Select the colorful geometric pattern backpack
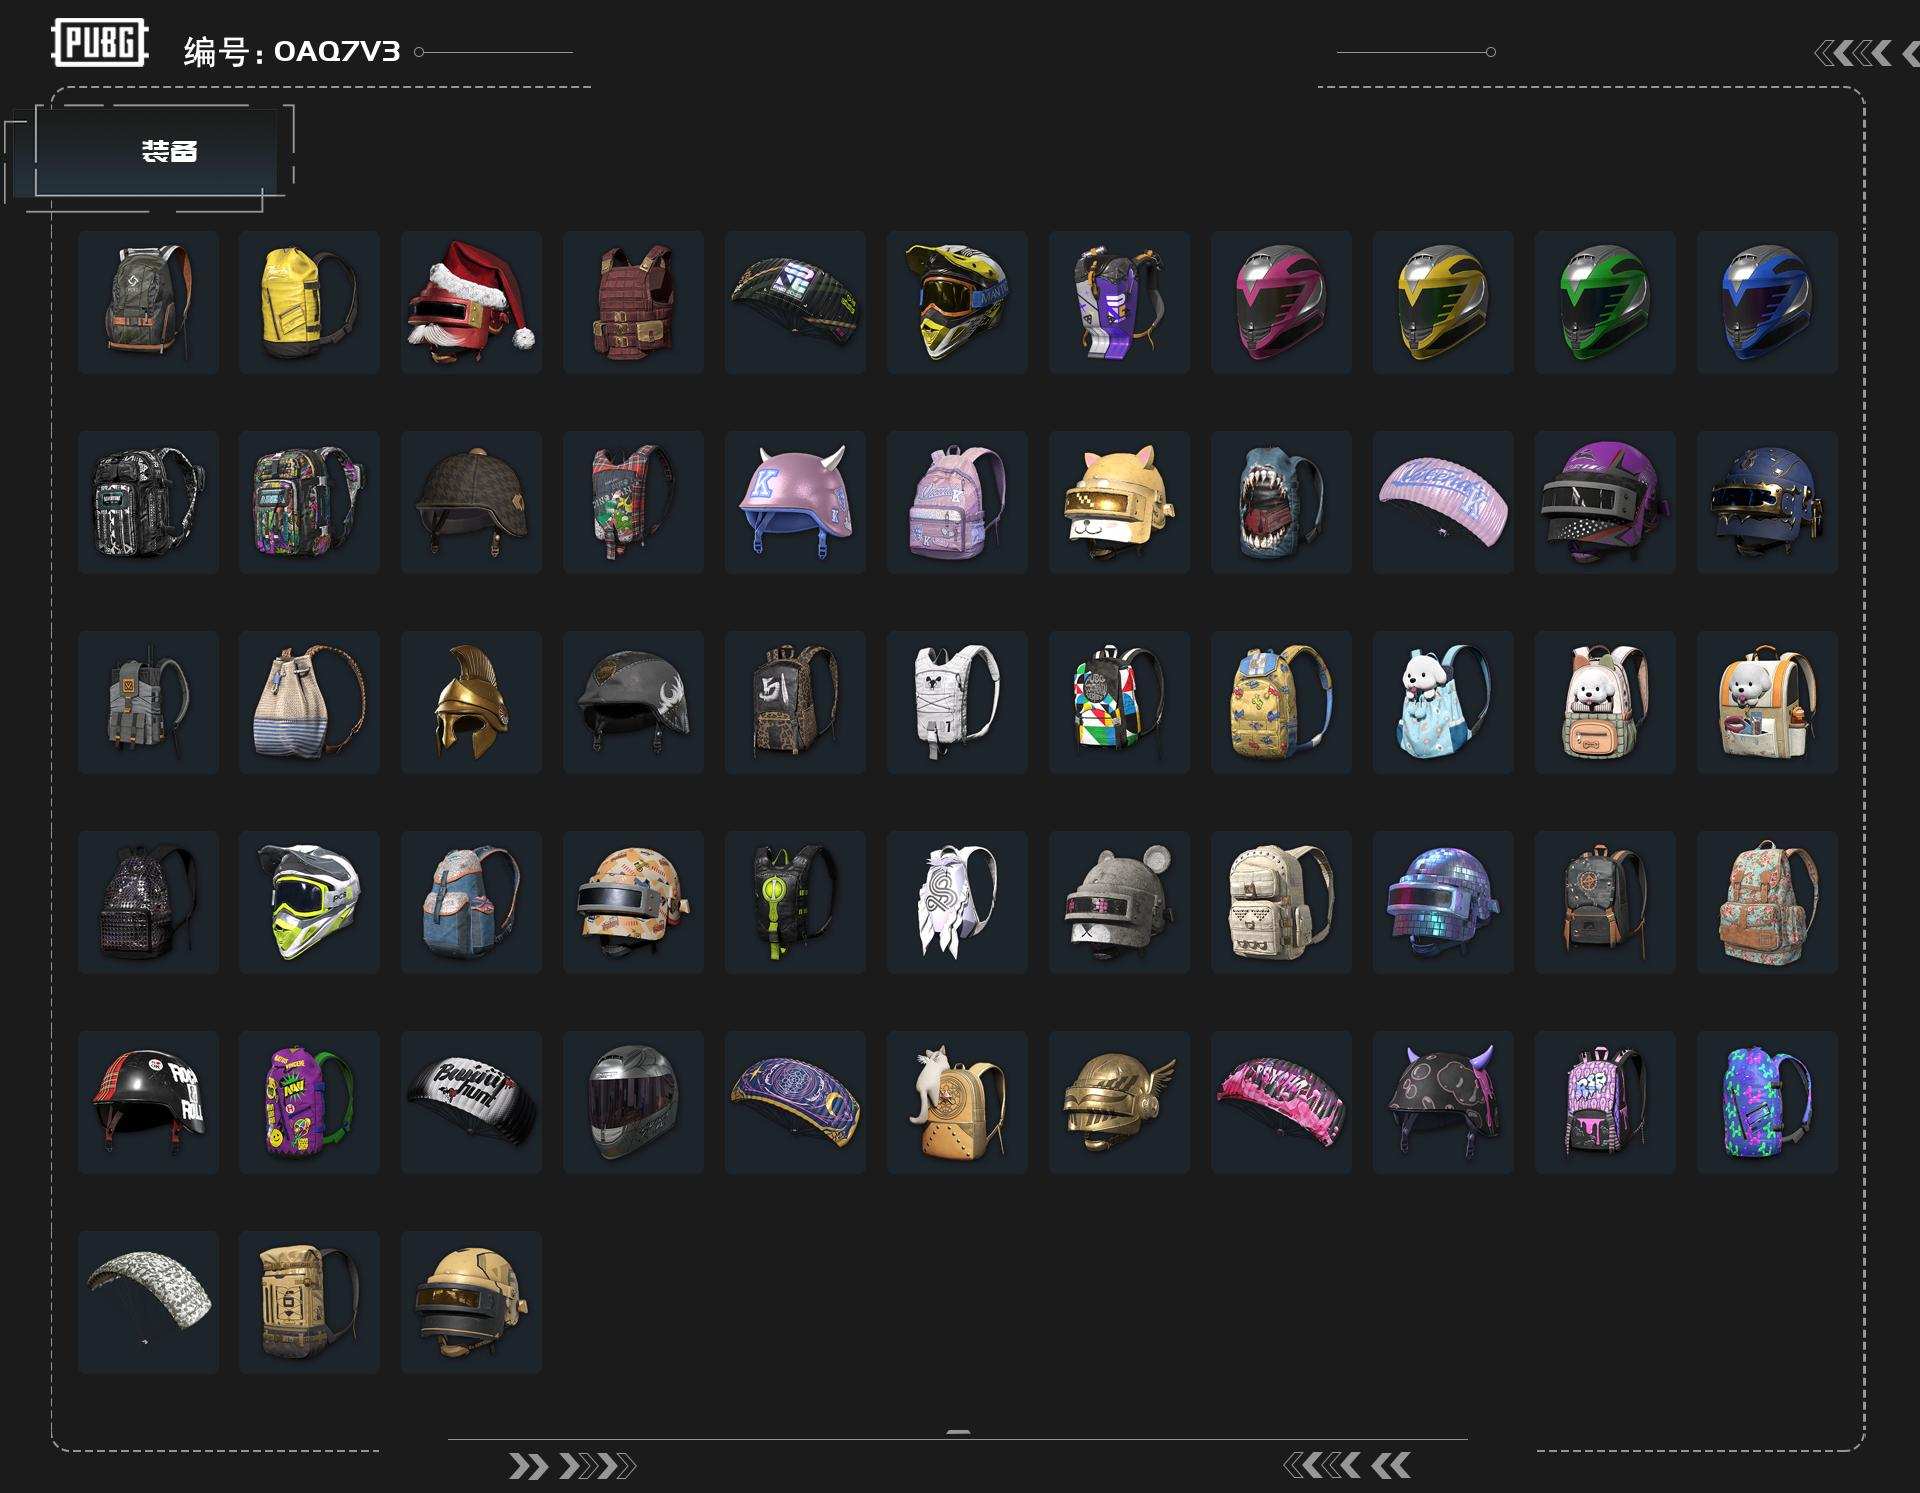This screenshot has height=1493, width=1920. [1119, 702]
